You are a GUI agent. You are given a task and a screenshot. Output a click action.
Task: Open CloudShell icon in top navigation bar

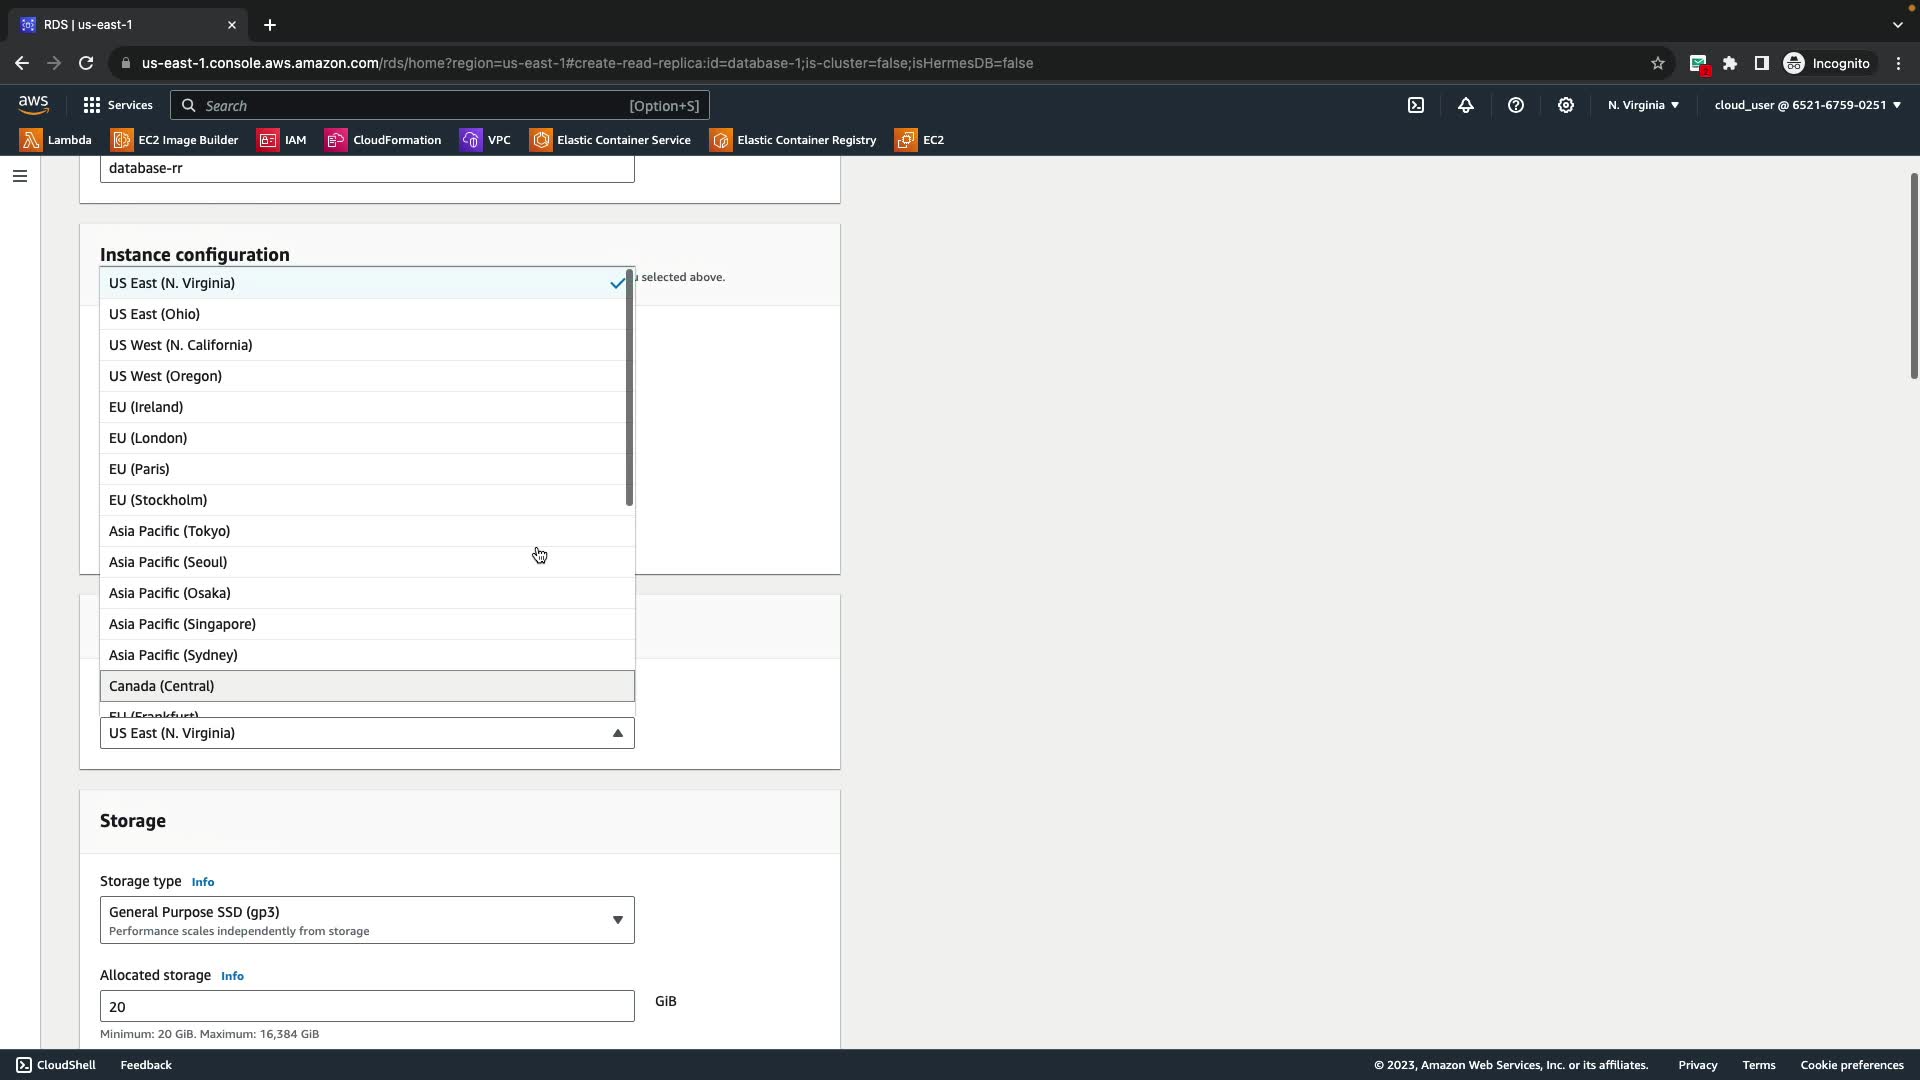click(1416, 105)
